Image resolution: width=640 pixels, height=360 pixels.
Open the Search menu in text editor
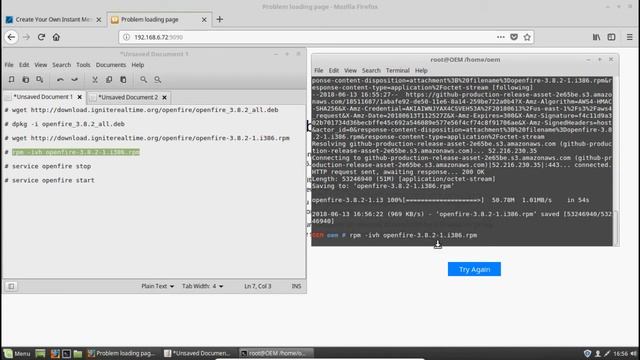[62, 65]
